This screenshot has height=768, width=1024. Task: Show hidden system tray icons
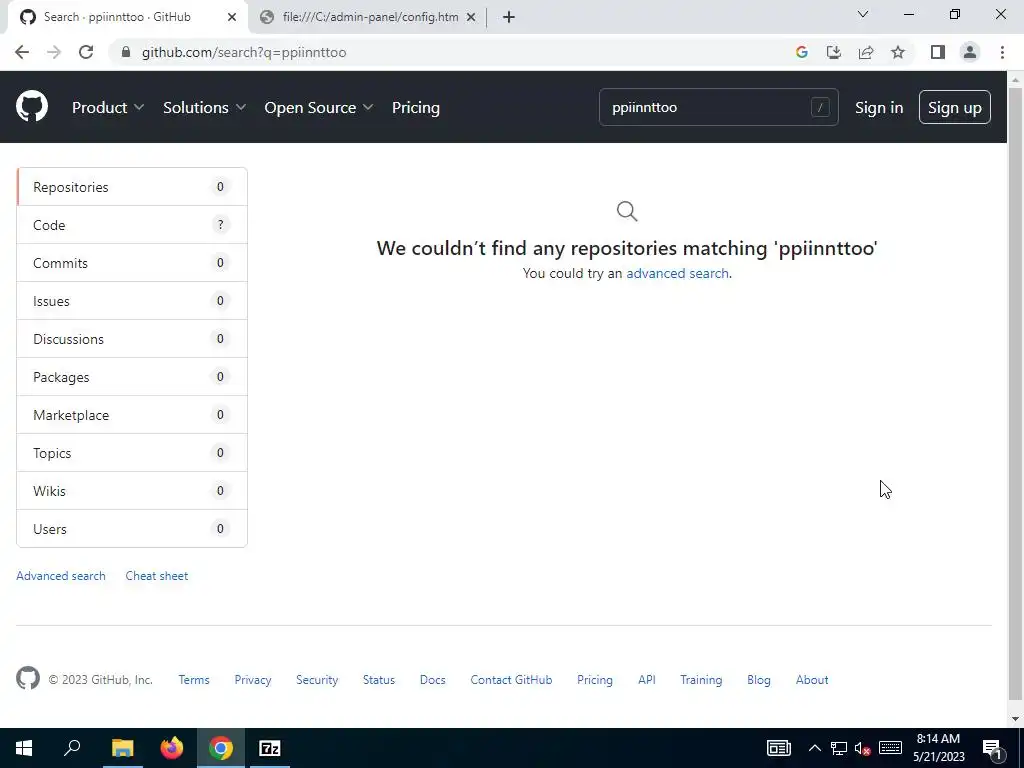[x=815, y=748]
